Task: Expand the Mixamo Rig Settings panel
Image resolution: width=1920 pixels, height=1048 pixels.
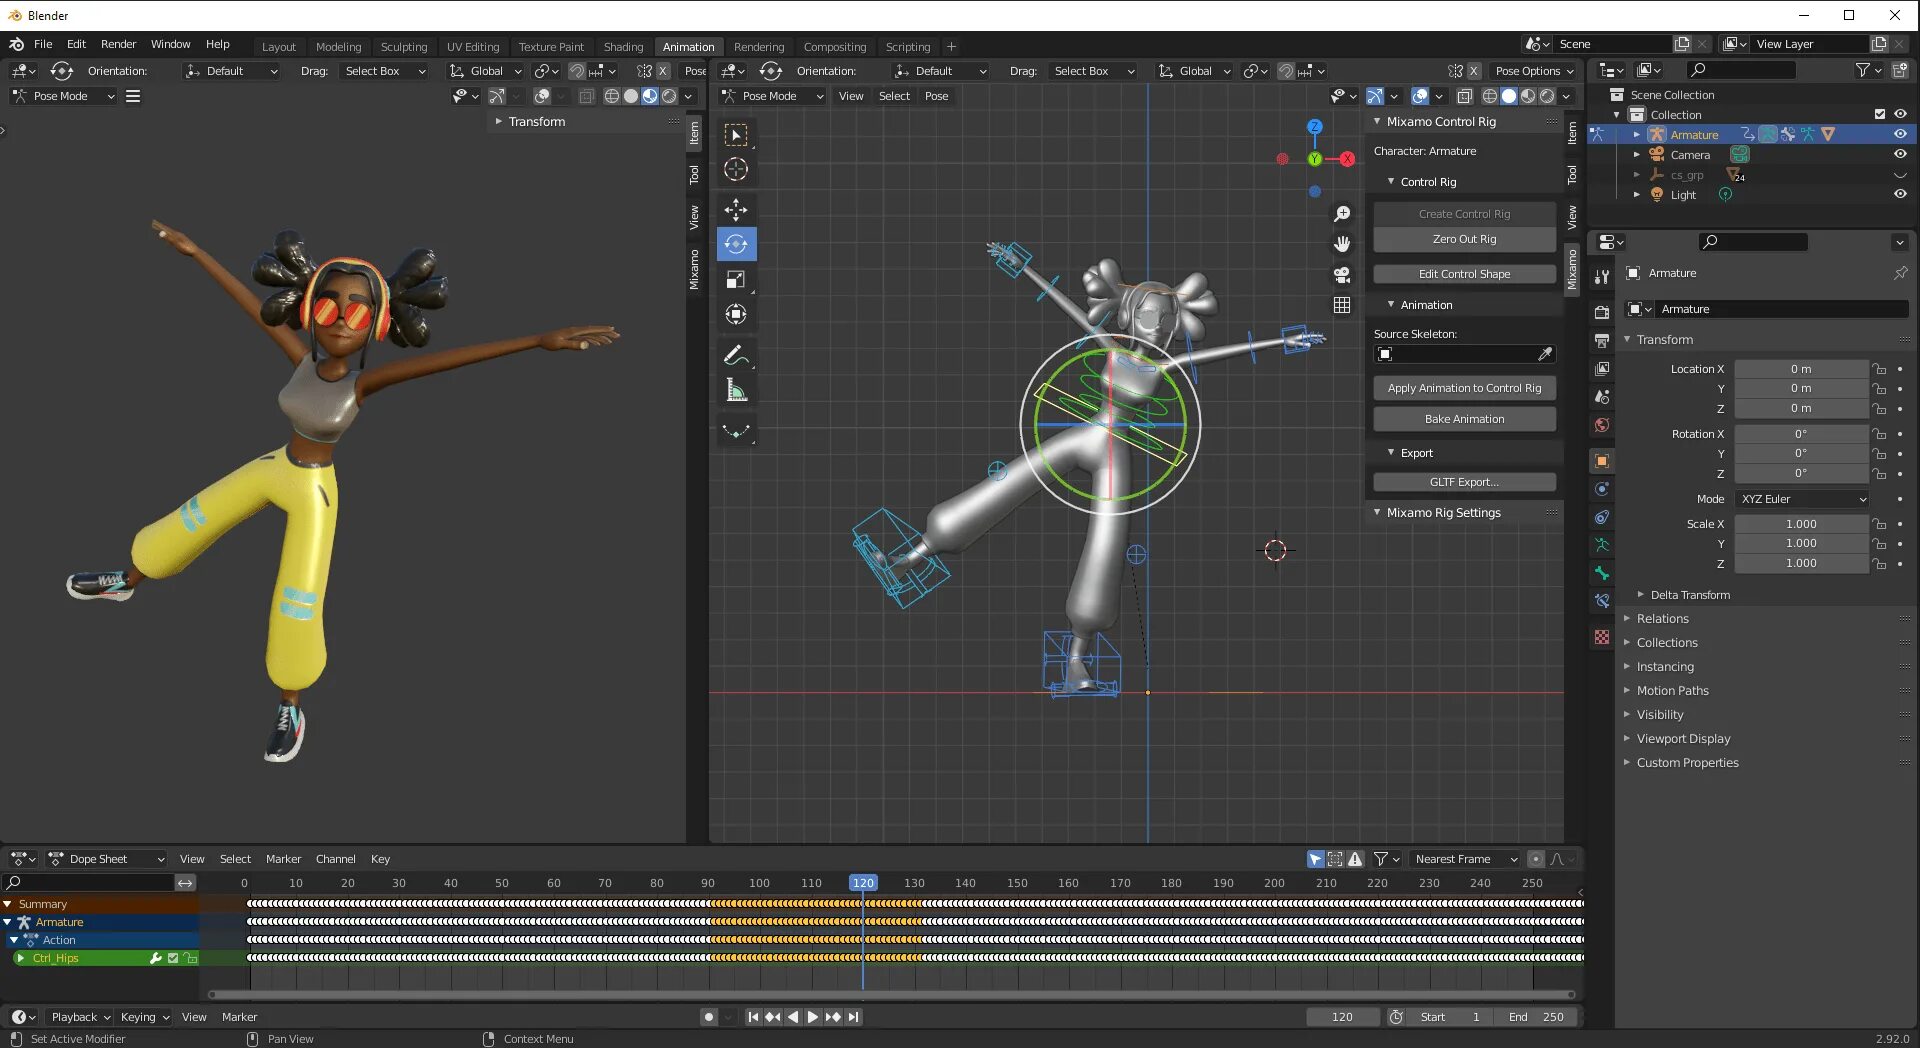Action: pyautogui.click(x=1443, y=513)
